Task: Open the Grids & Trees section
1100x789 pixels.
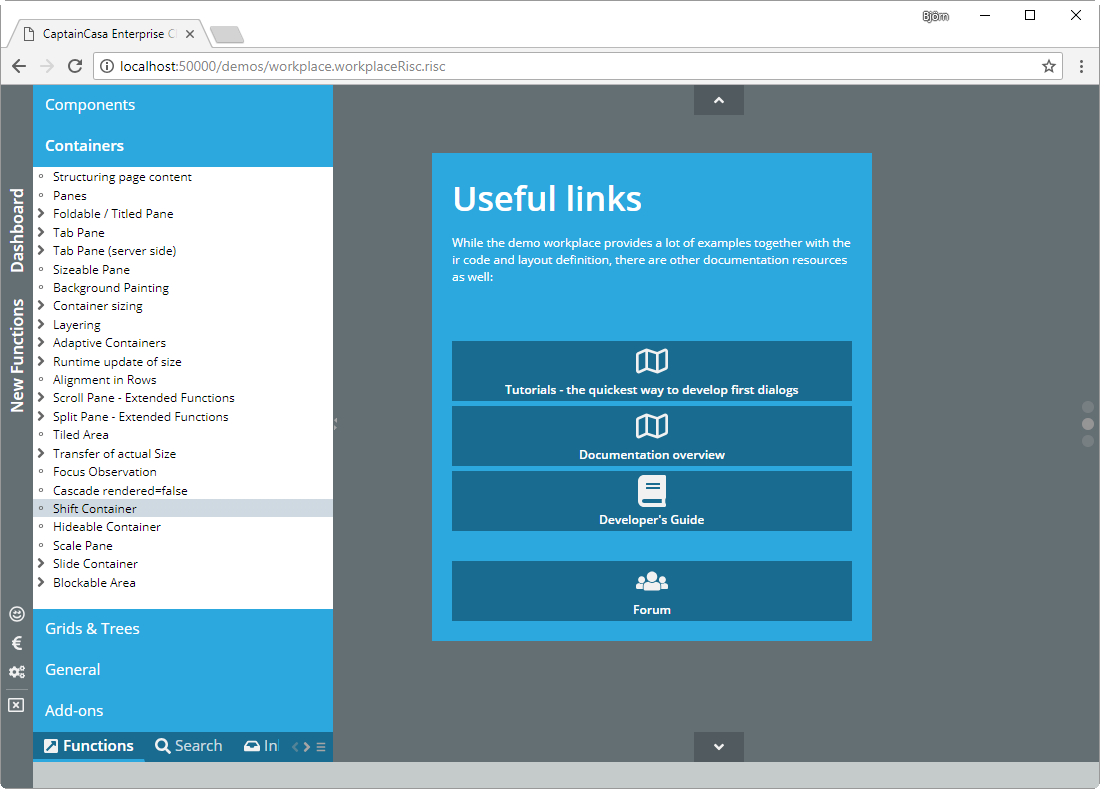Action: pyautogui.click(x=92, y=629)
